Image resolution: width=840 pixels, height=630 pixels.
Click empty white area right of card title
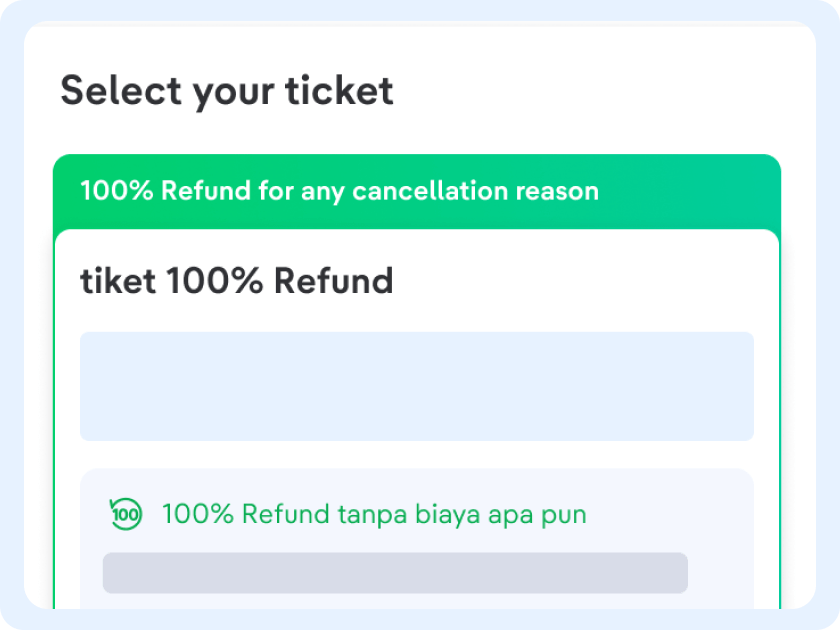pyautogui.click(x=580, y=281)
